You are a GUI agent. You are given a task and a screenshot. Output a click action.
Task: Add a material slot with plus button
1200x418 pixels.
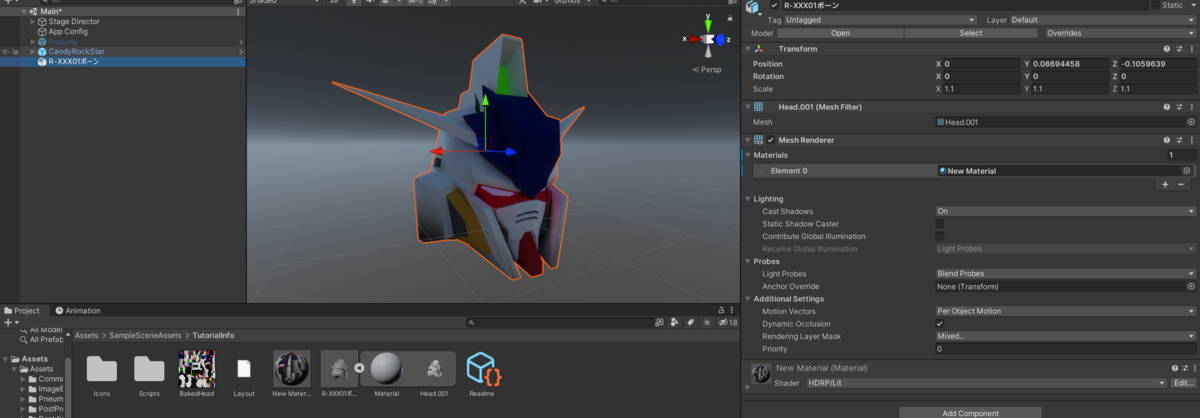(x=1165, y=184)
